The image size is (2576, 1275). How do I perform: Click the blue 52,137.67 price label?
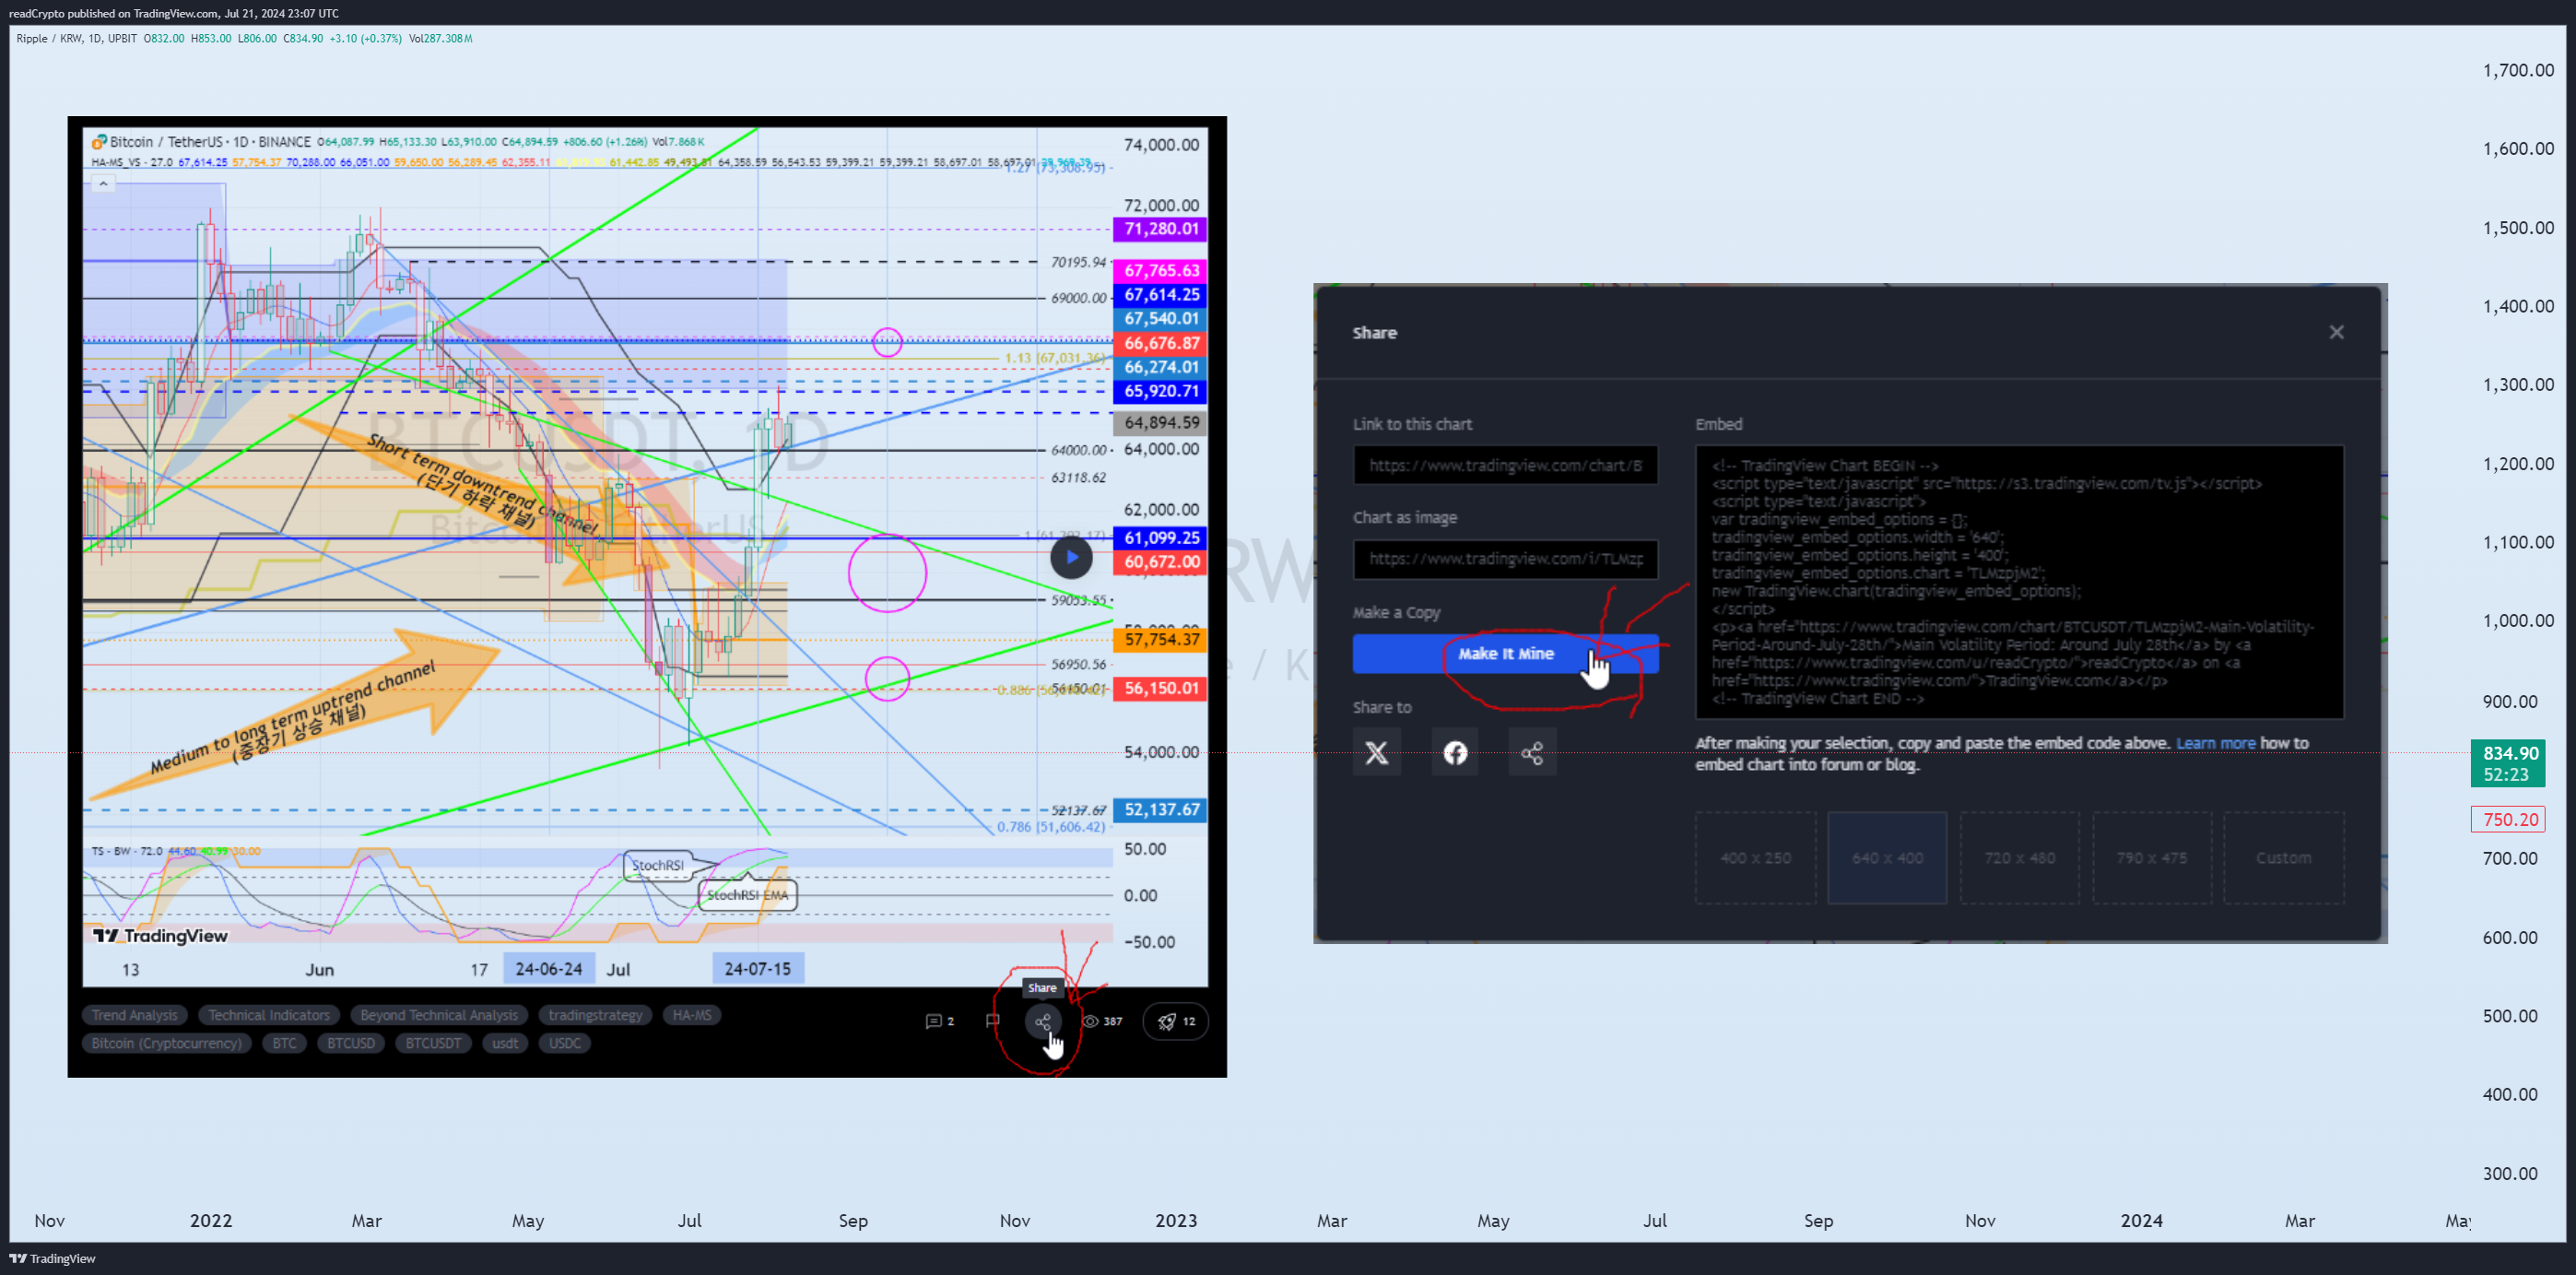tap(1160, 810)
